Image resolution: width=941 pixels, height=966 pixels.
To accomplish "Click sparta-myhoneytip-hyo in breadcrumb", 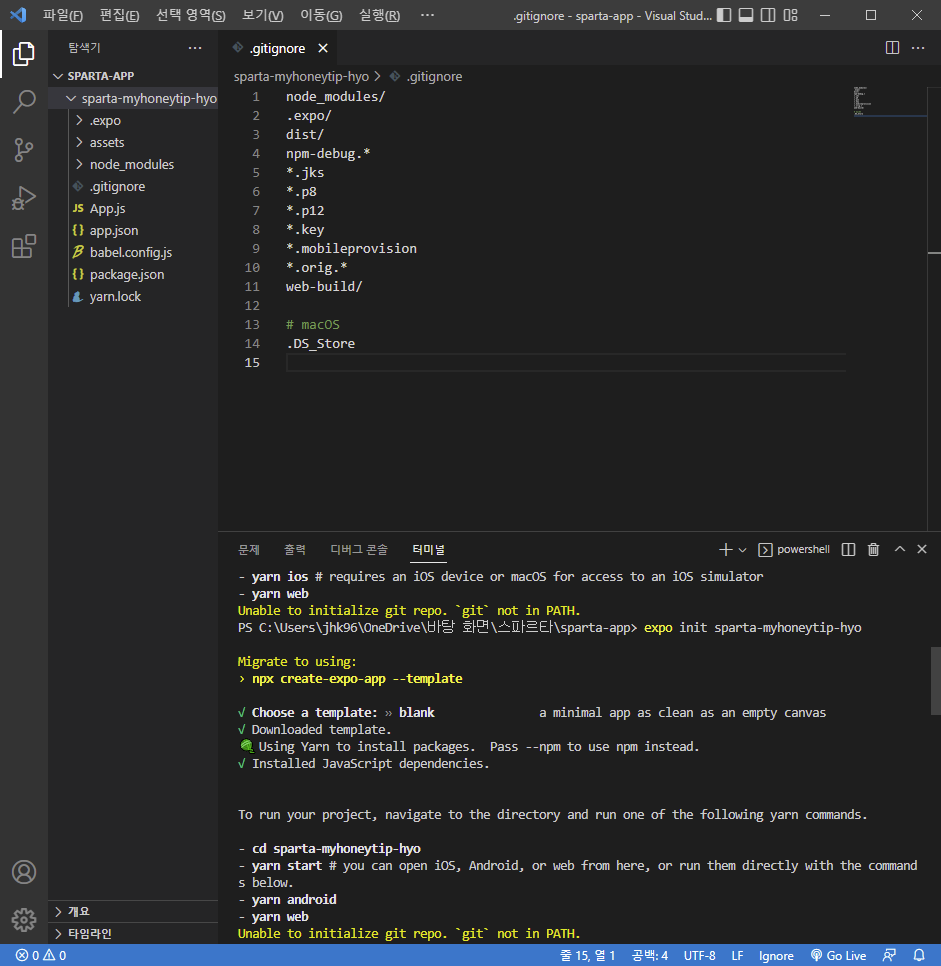I will [x=301, y=76].
